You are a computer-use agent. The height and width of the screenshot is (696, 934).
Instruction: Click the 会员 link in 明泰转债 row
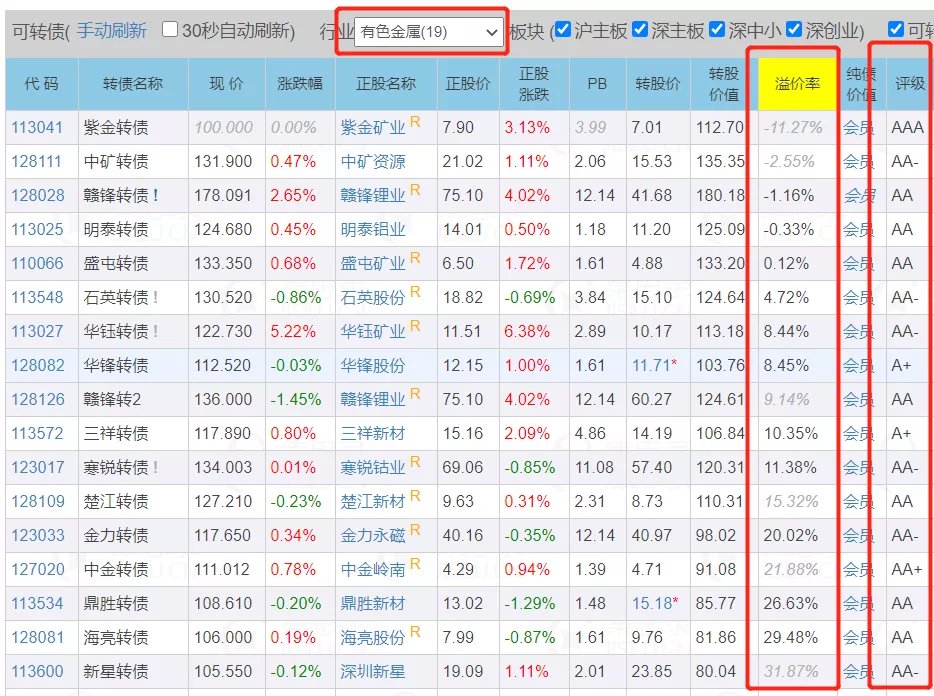858,229
